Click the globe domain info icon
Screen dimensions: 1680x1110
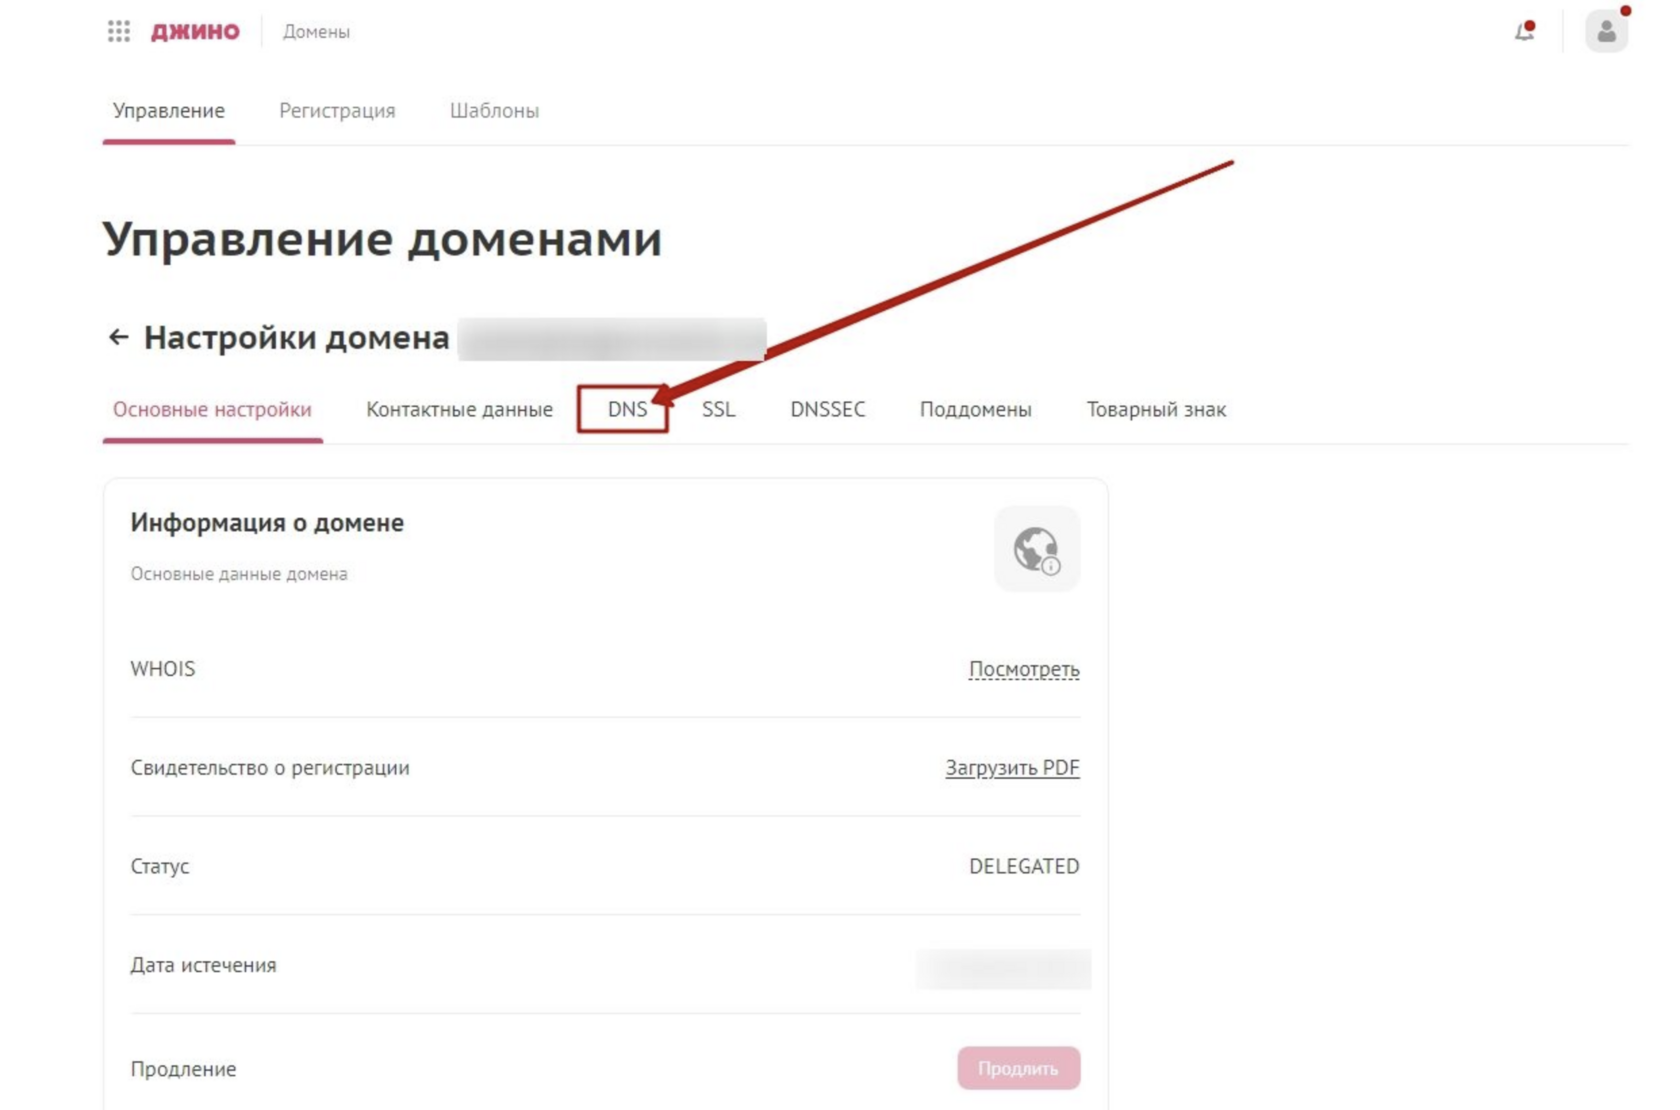(x=1036, y=549)
